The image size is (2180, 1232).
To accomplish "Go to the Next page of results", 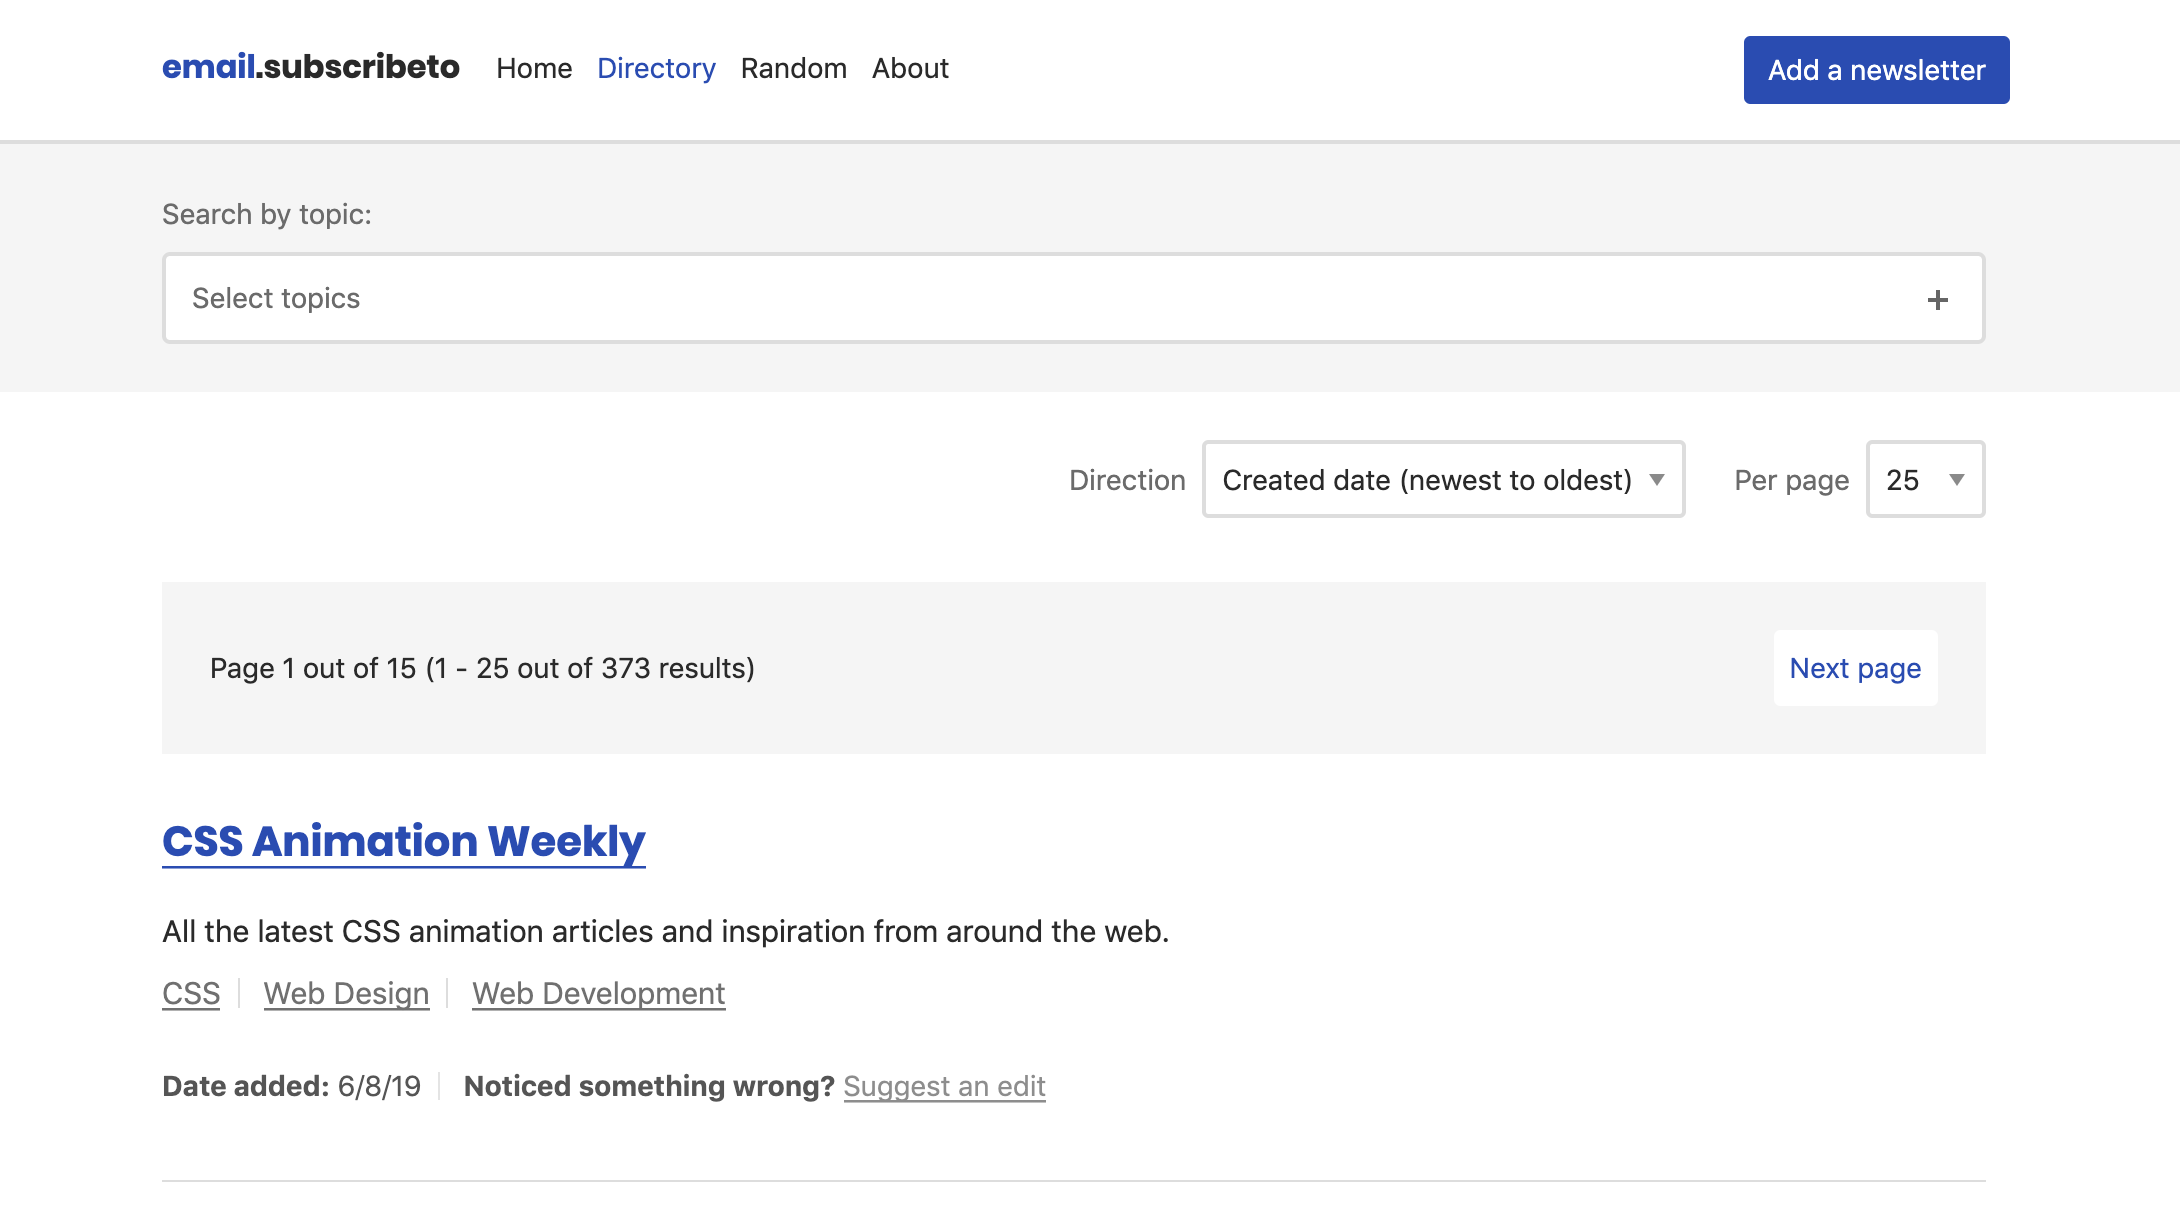I will pyautogui.click(x=1855, y=667).
